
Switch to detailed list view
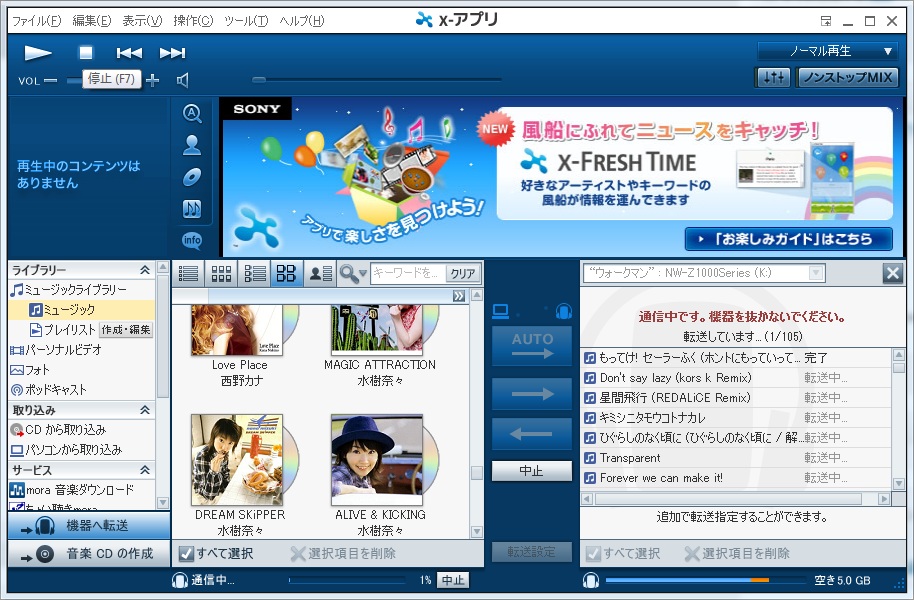(x=254, y=273)
